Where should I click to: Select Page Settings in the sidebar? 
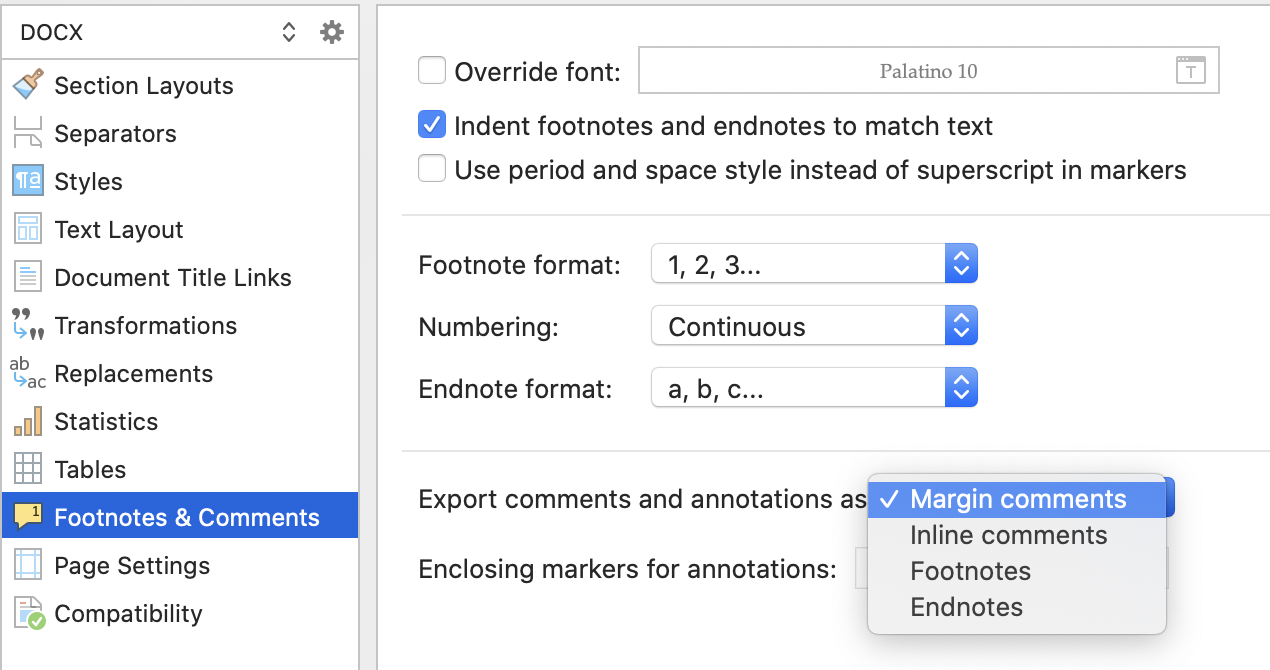179,565
